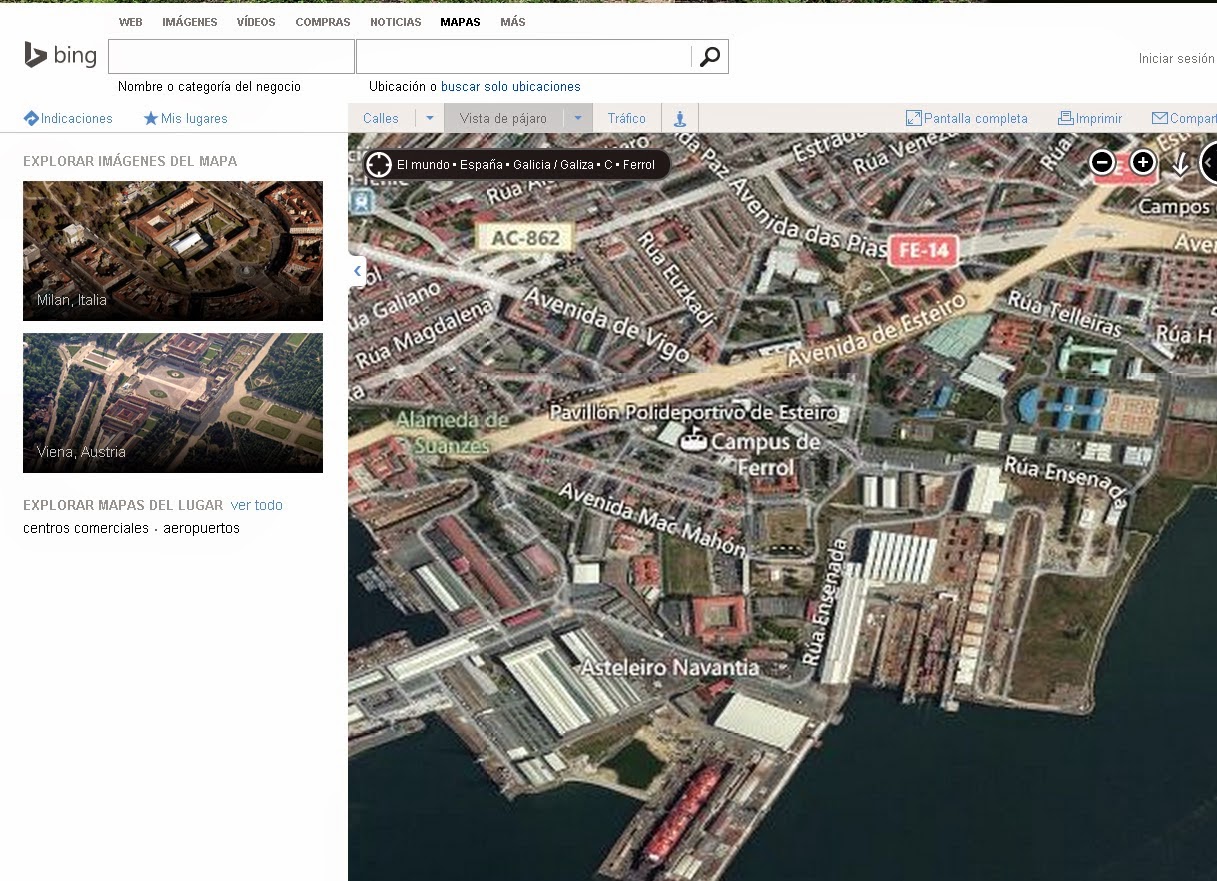The image size is (1217, 881).
Task: Open the NOTICIAS tab
Action: click(396, 22)
